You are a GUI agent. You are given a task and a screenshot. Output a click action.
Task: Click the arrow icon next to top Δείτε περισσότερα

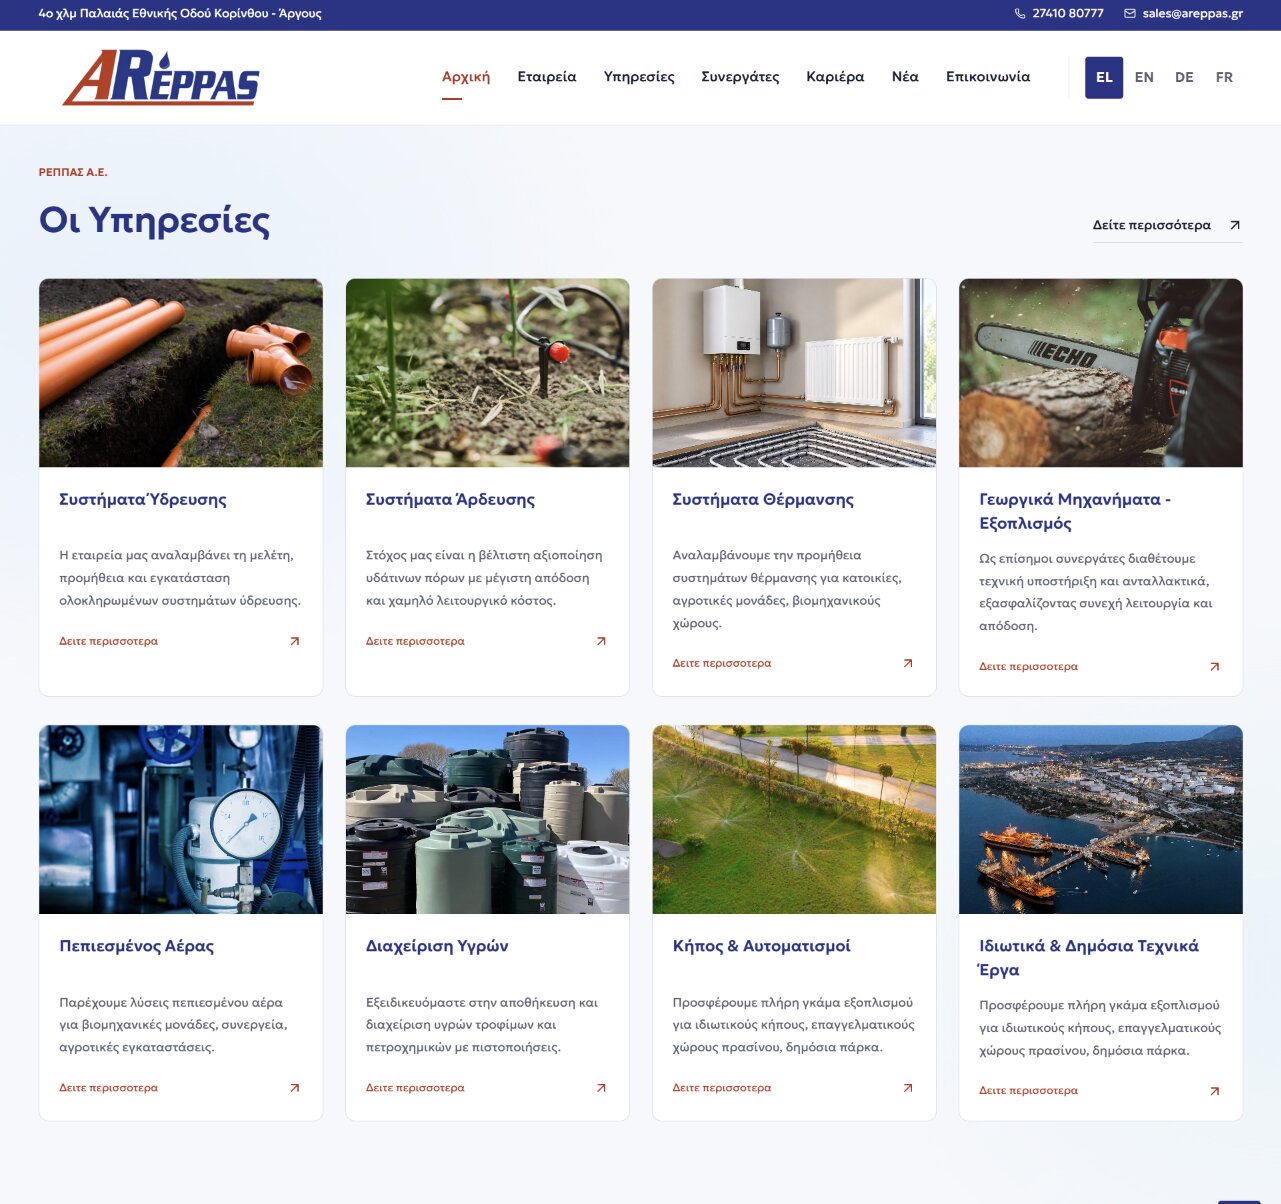click(1235, 225)
